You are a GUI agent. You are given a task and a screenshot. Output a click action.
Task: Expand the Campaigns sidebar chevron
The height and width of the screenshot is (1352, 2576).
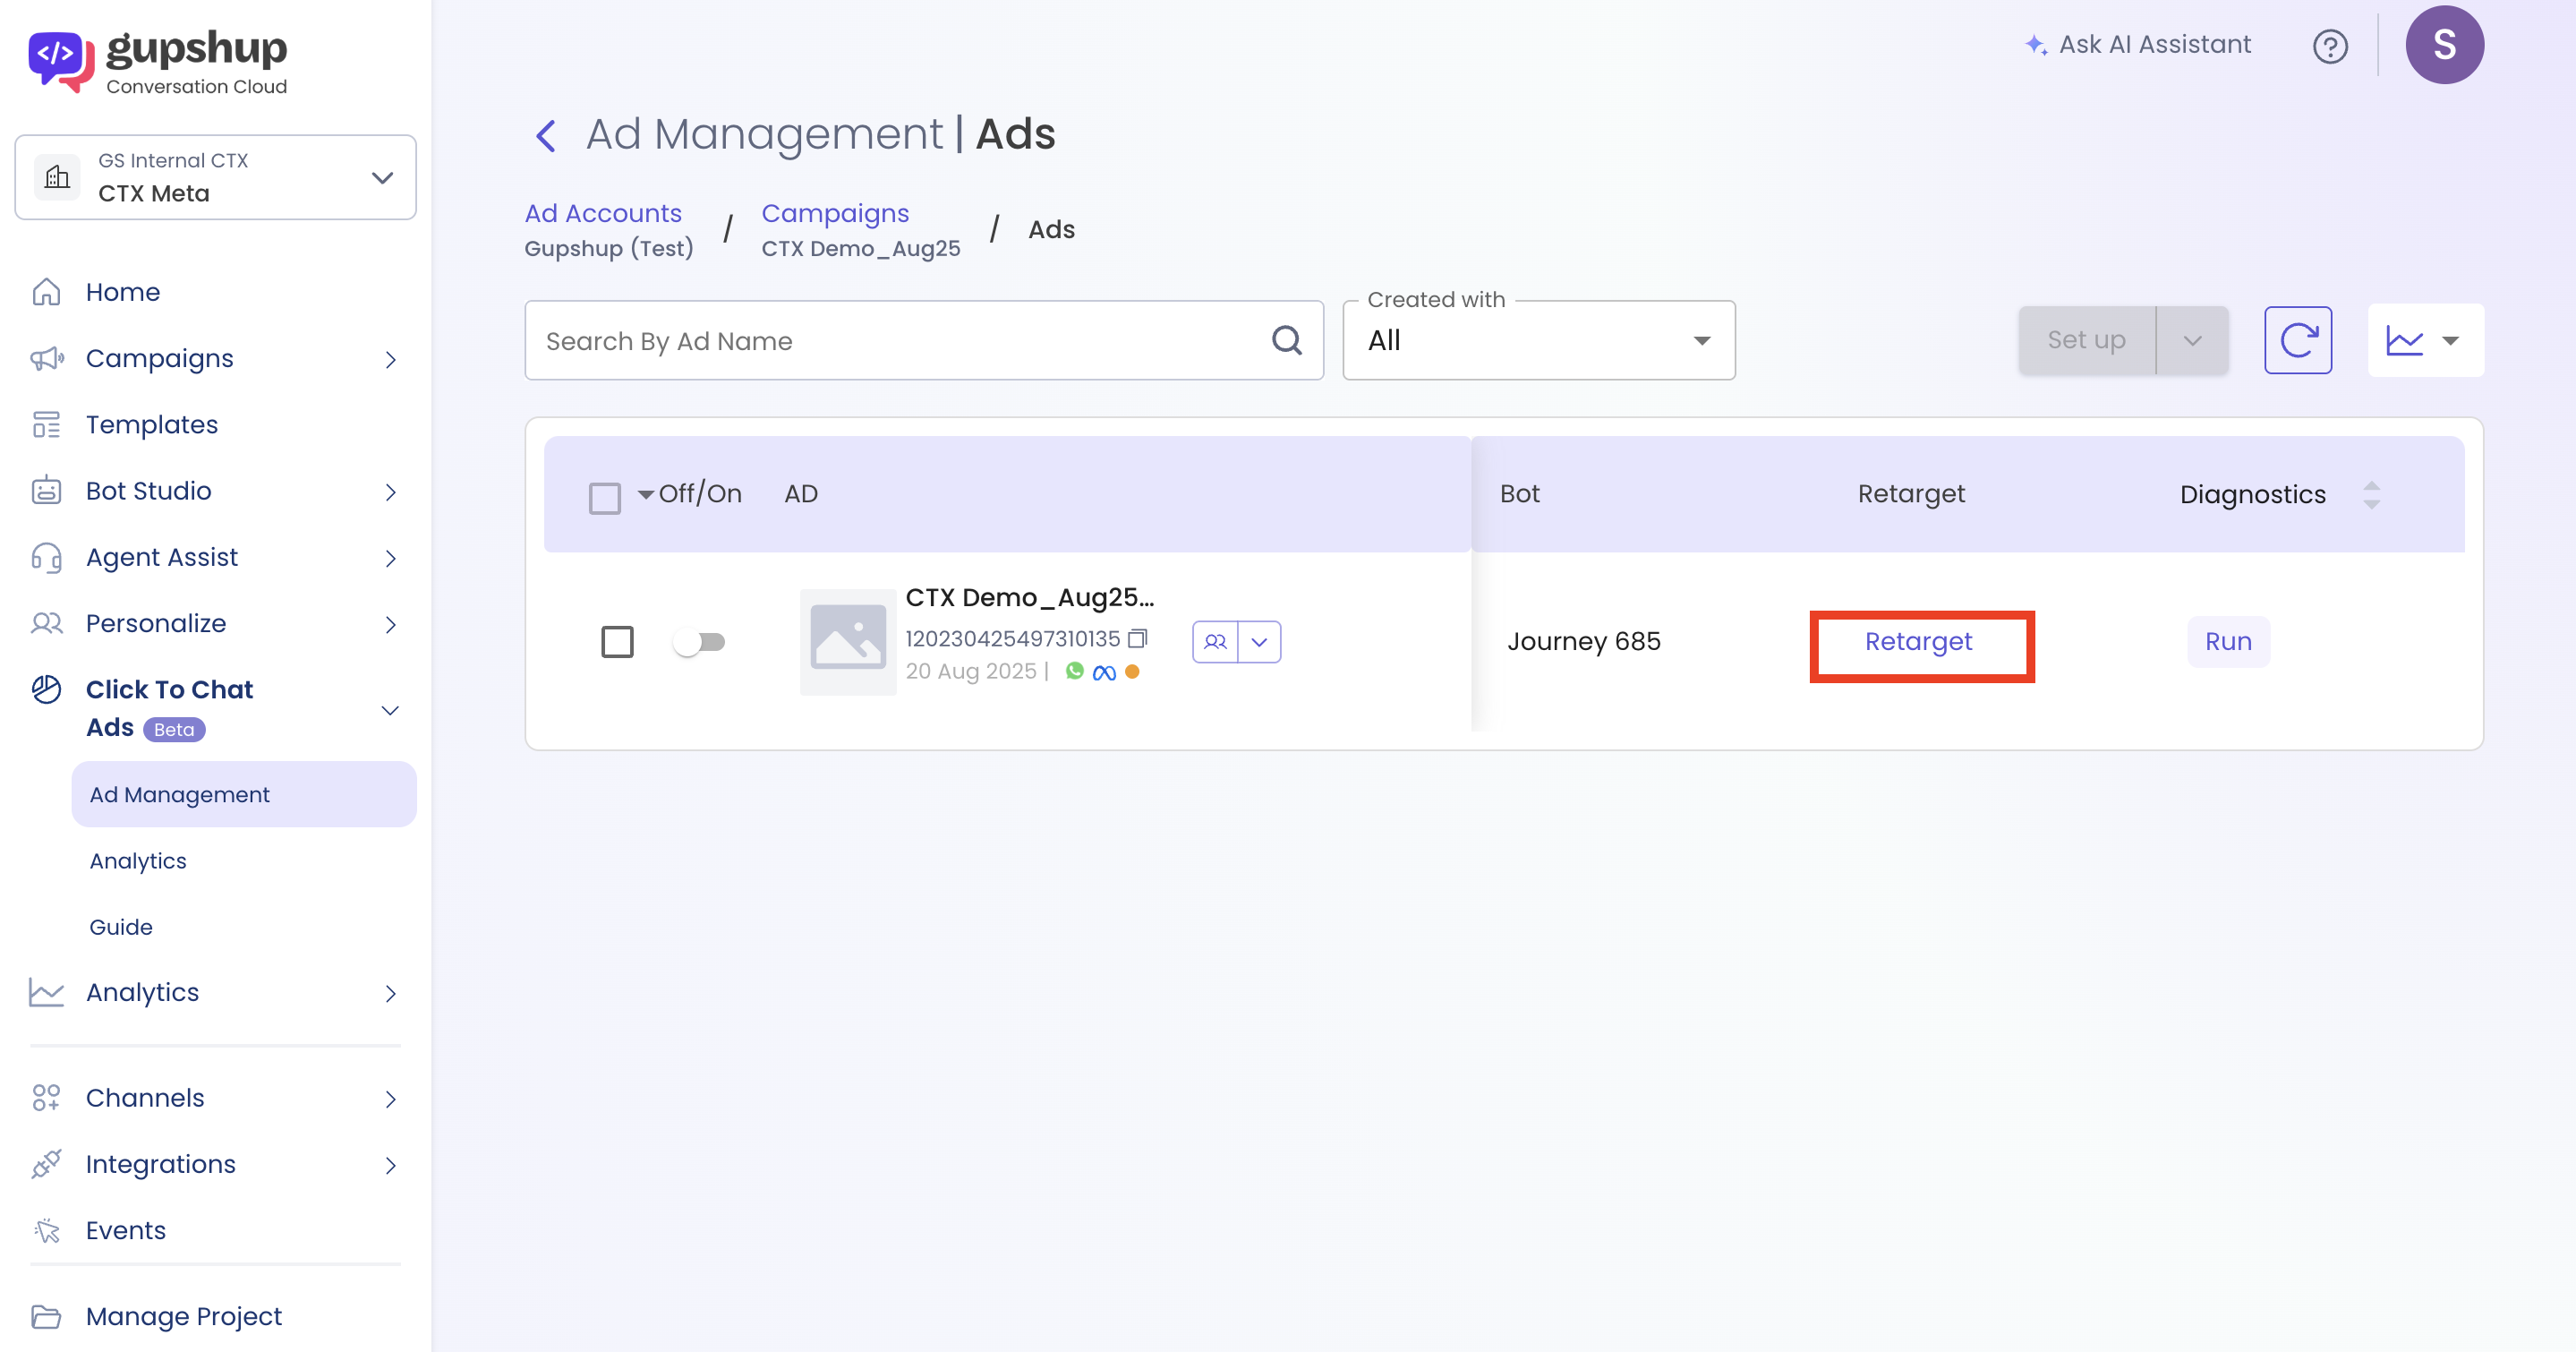pyautogui.click(x=390, y=359)
